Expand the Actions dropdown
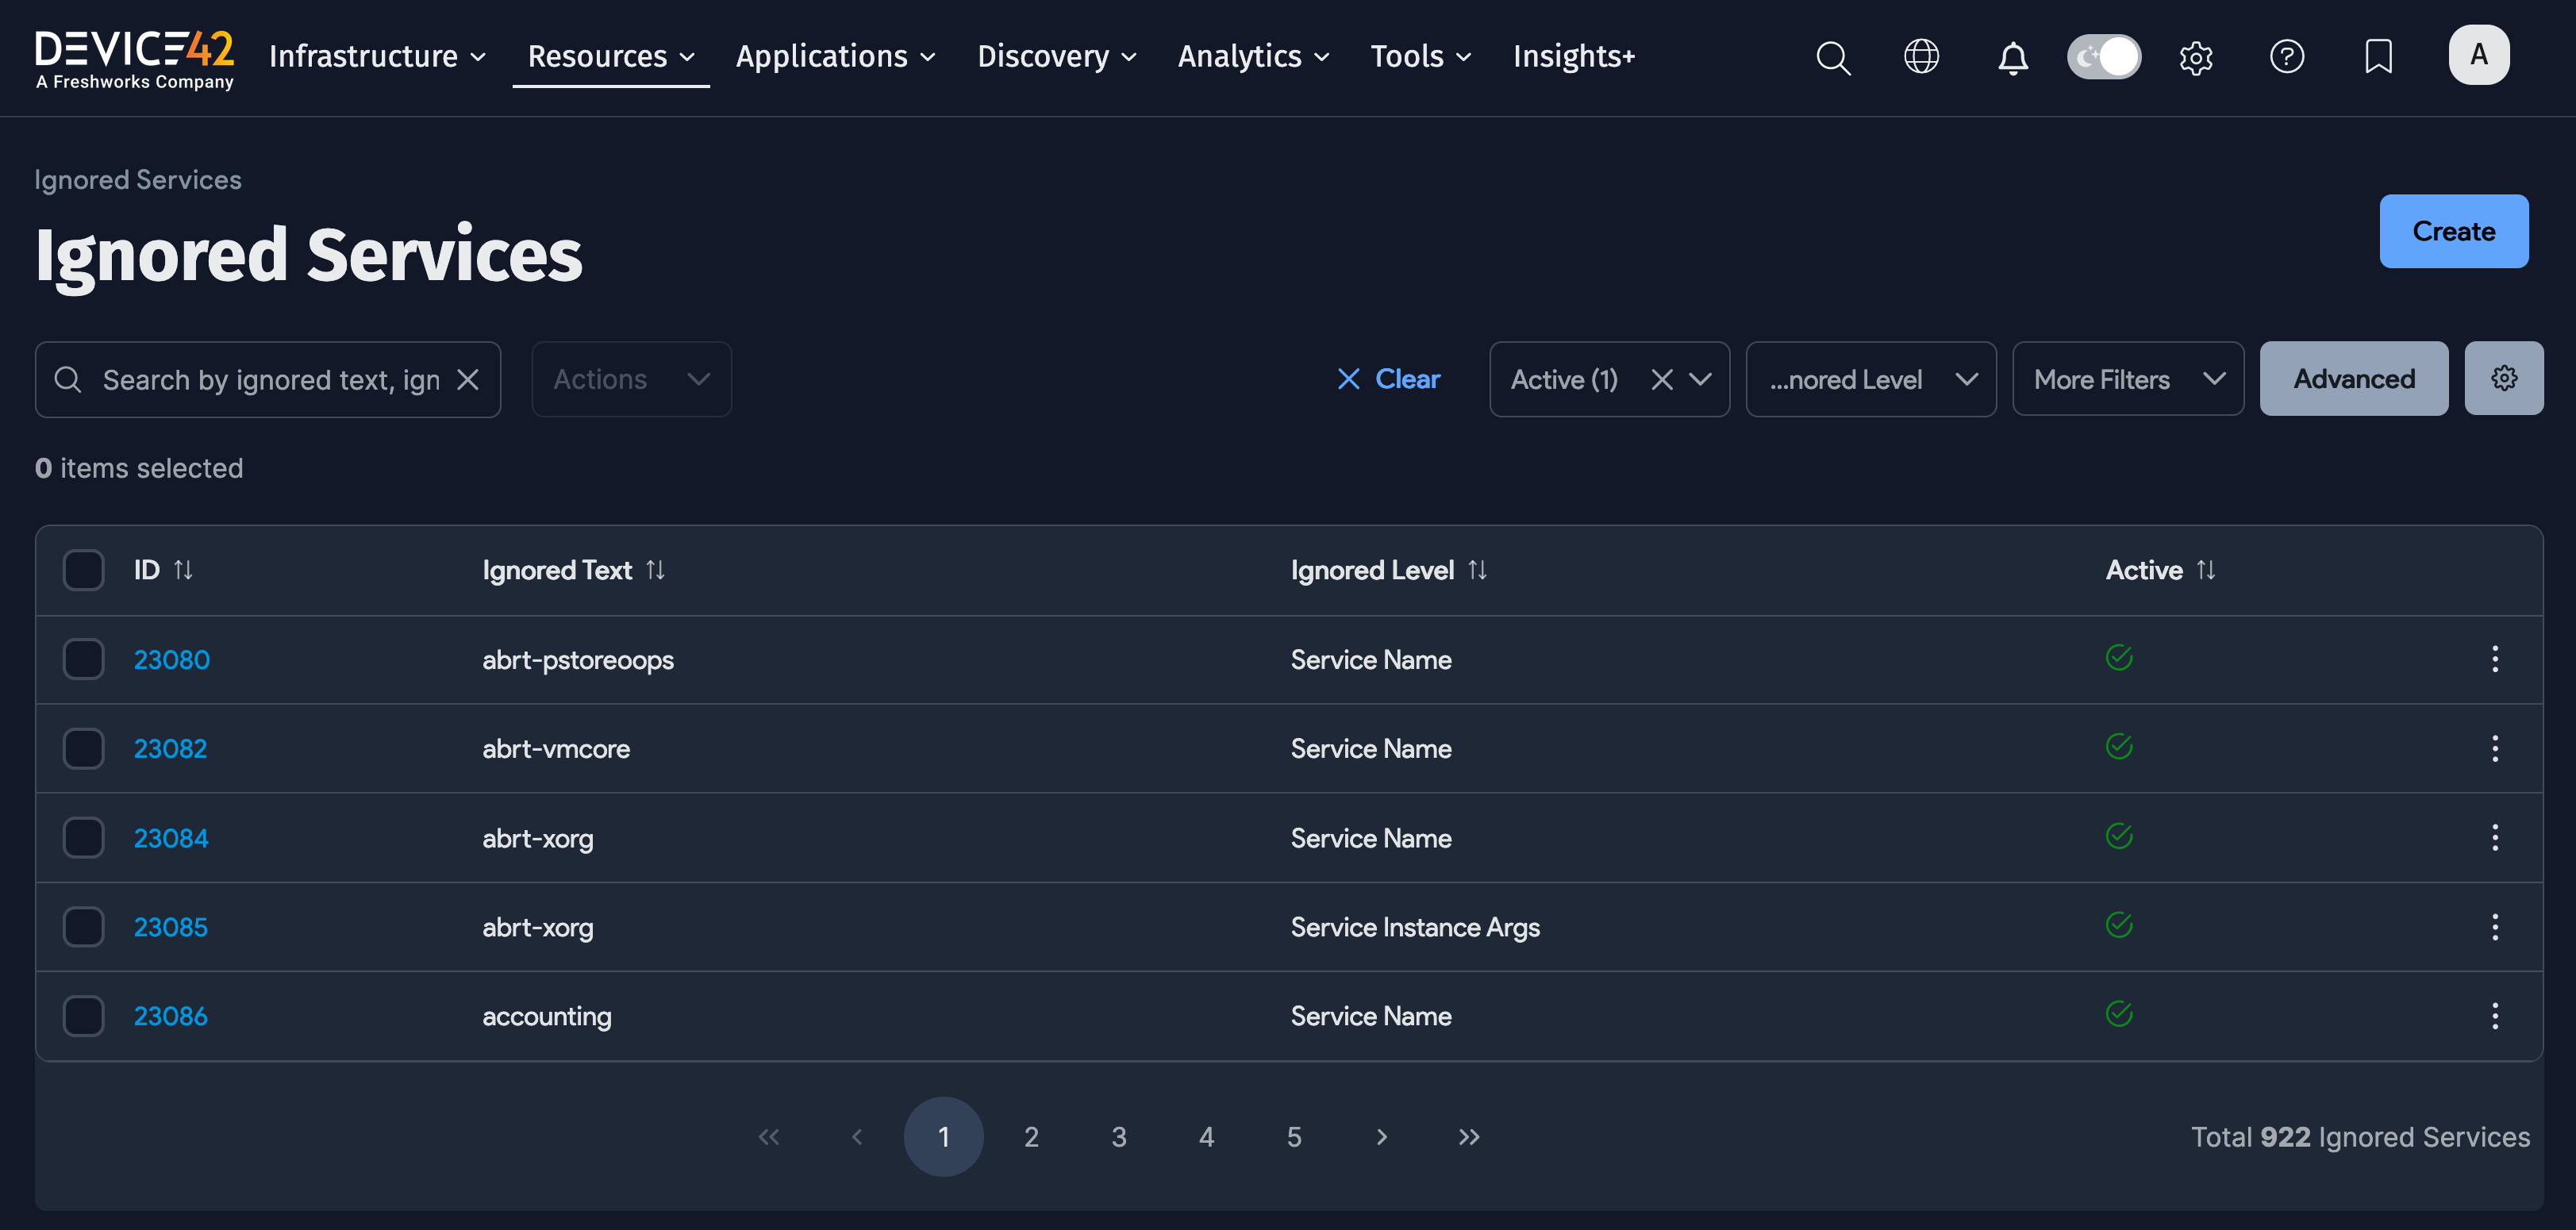2576x1230 pixels. (631, 379)
